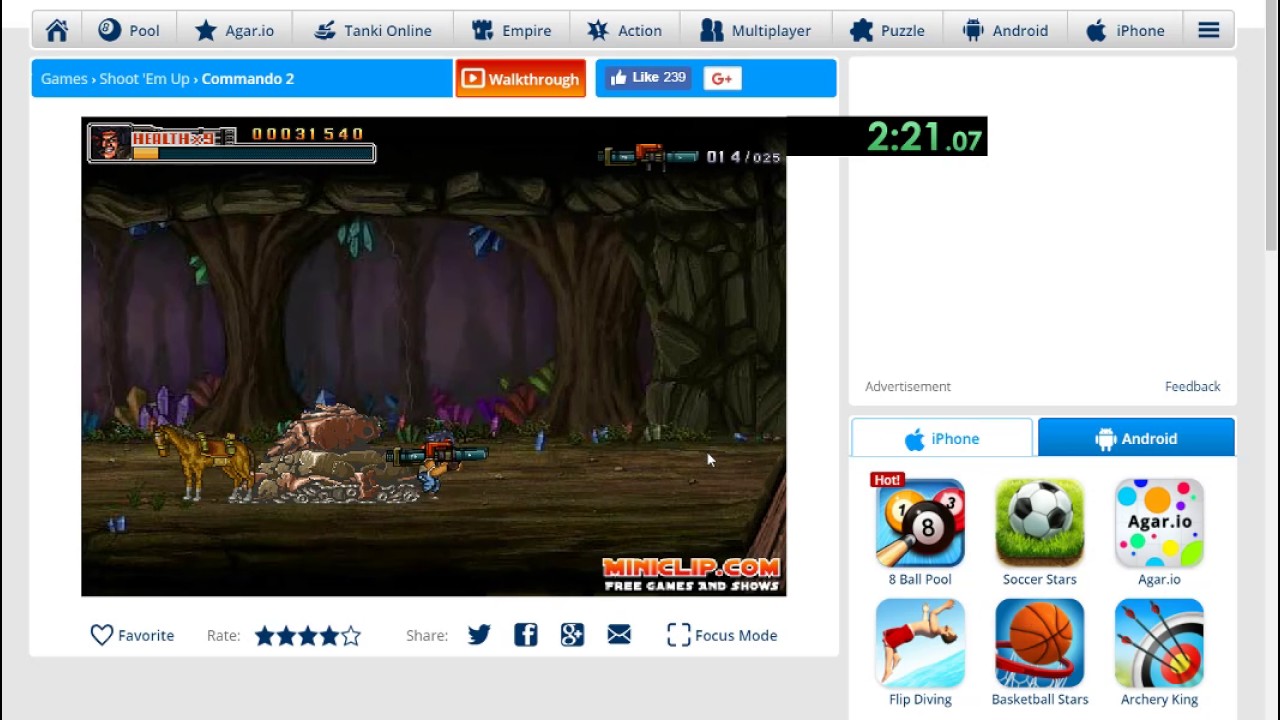Click the Games breadcrumb link

64,78
